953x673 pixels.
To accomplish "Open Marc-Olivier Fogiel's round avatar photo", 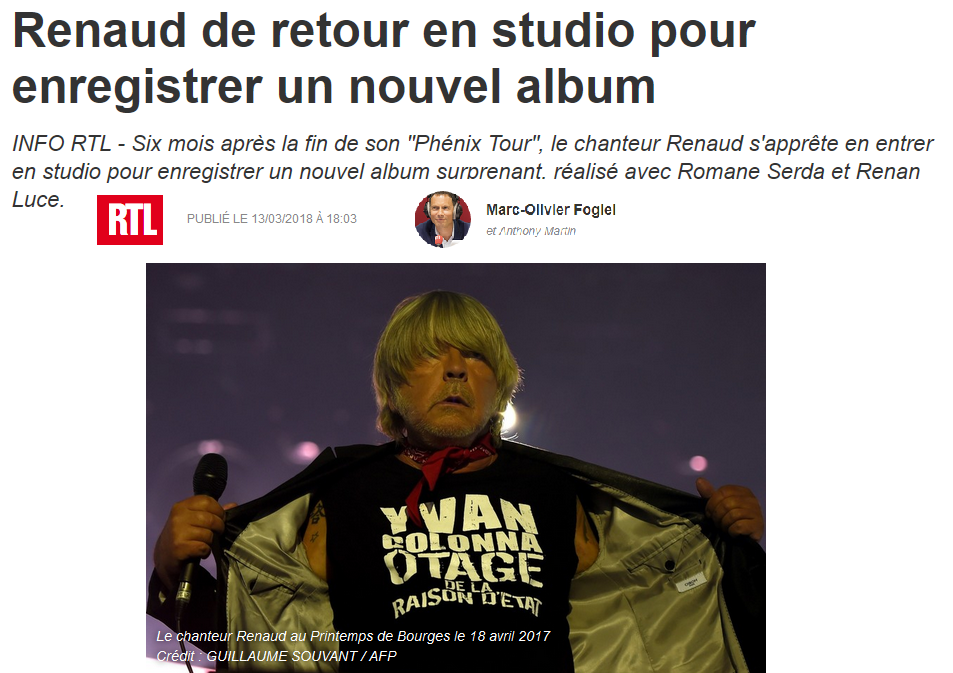I will [x=442, y=219].
